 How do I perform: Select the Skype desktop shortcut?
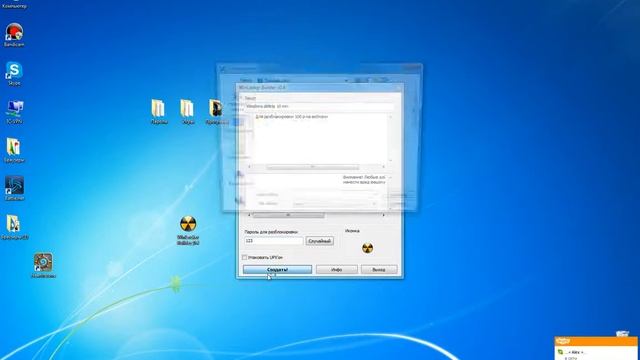tap(14, 73)
